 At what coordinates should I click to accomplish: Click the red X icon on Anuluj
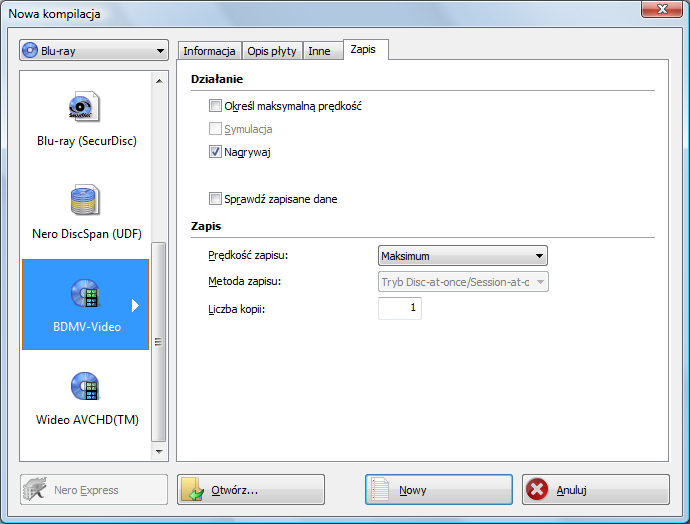coord(537,489)
